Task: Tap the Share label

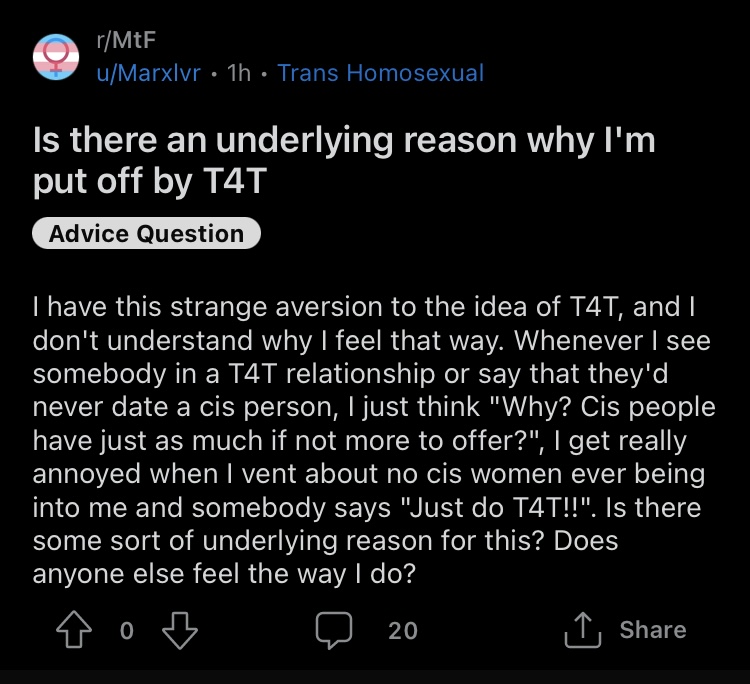Action: click(653, 629)
